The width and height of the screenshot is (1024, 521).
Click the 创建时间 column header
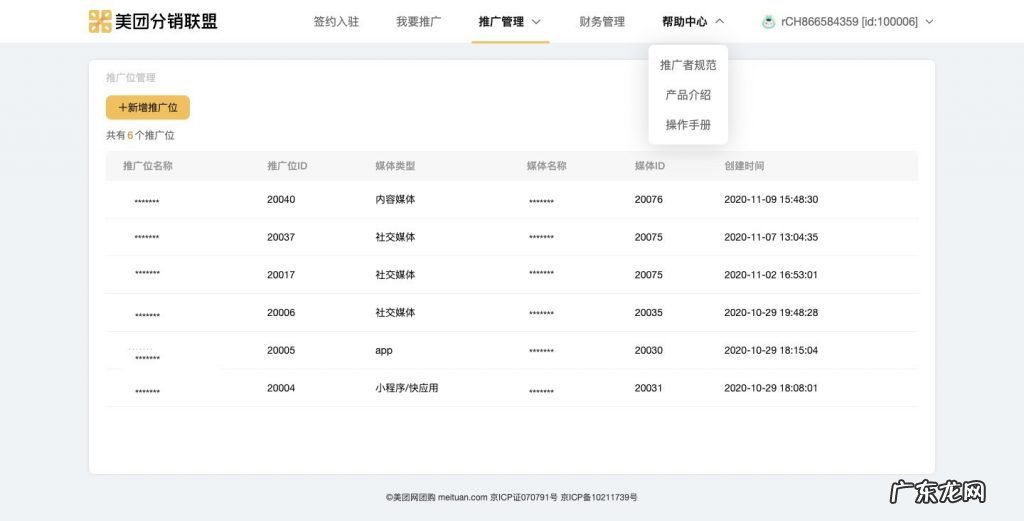[744, 166]
